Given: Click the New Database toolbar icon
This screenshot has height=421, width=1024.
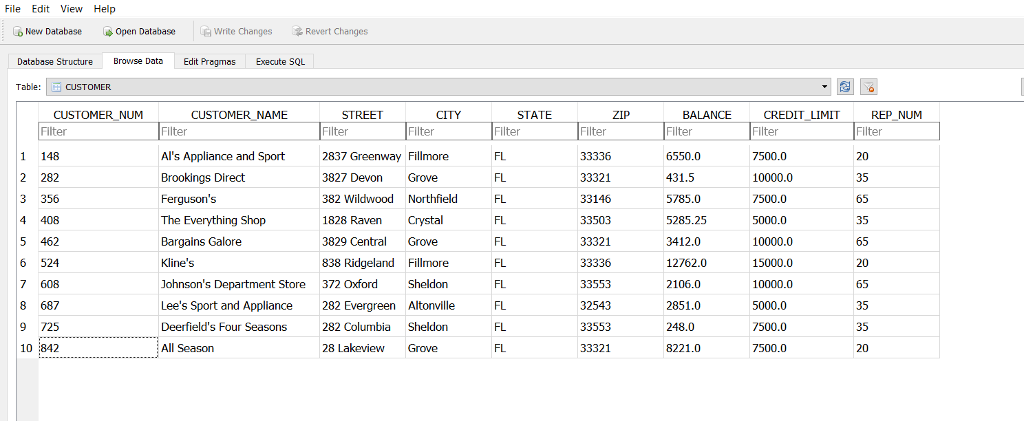Looking at the screenshot, I should (18, 31).
